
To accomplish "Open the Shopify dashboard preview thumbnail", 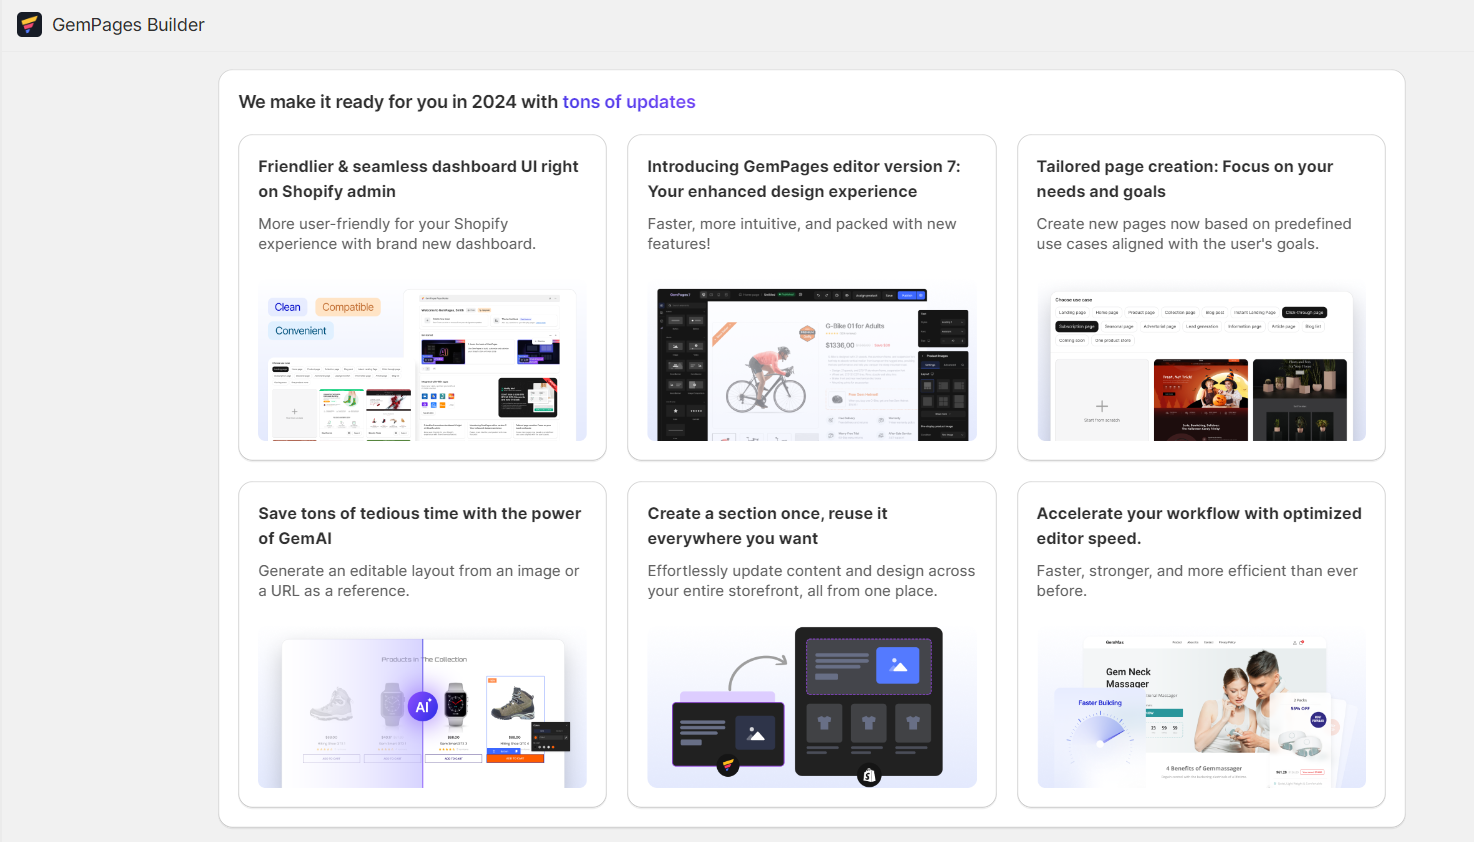I will (422, 363).
